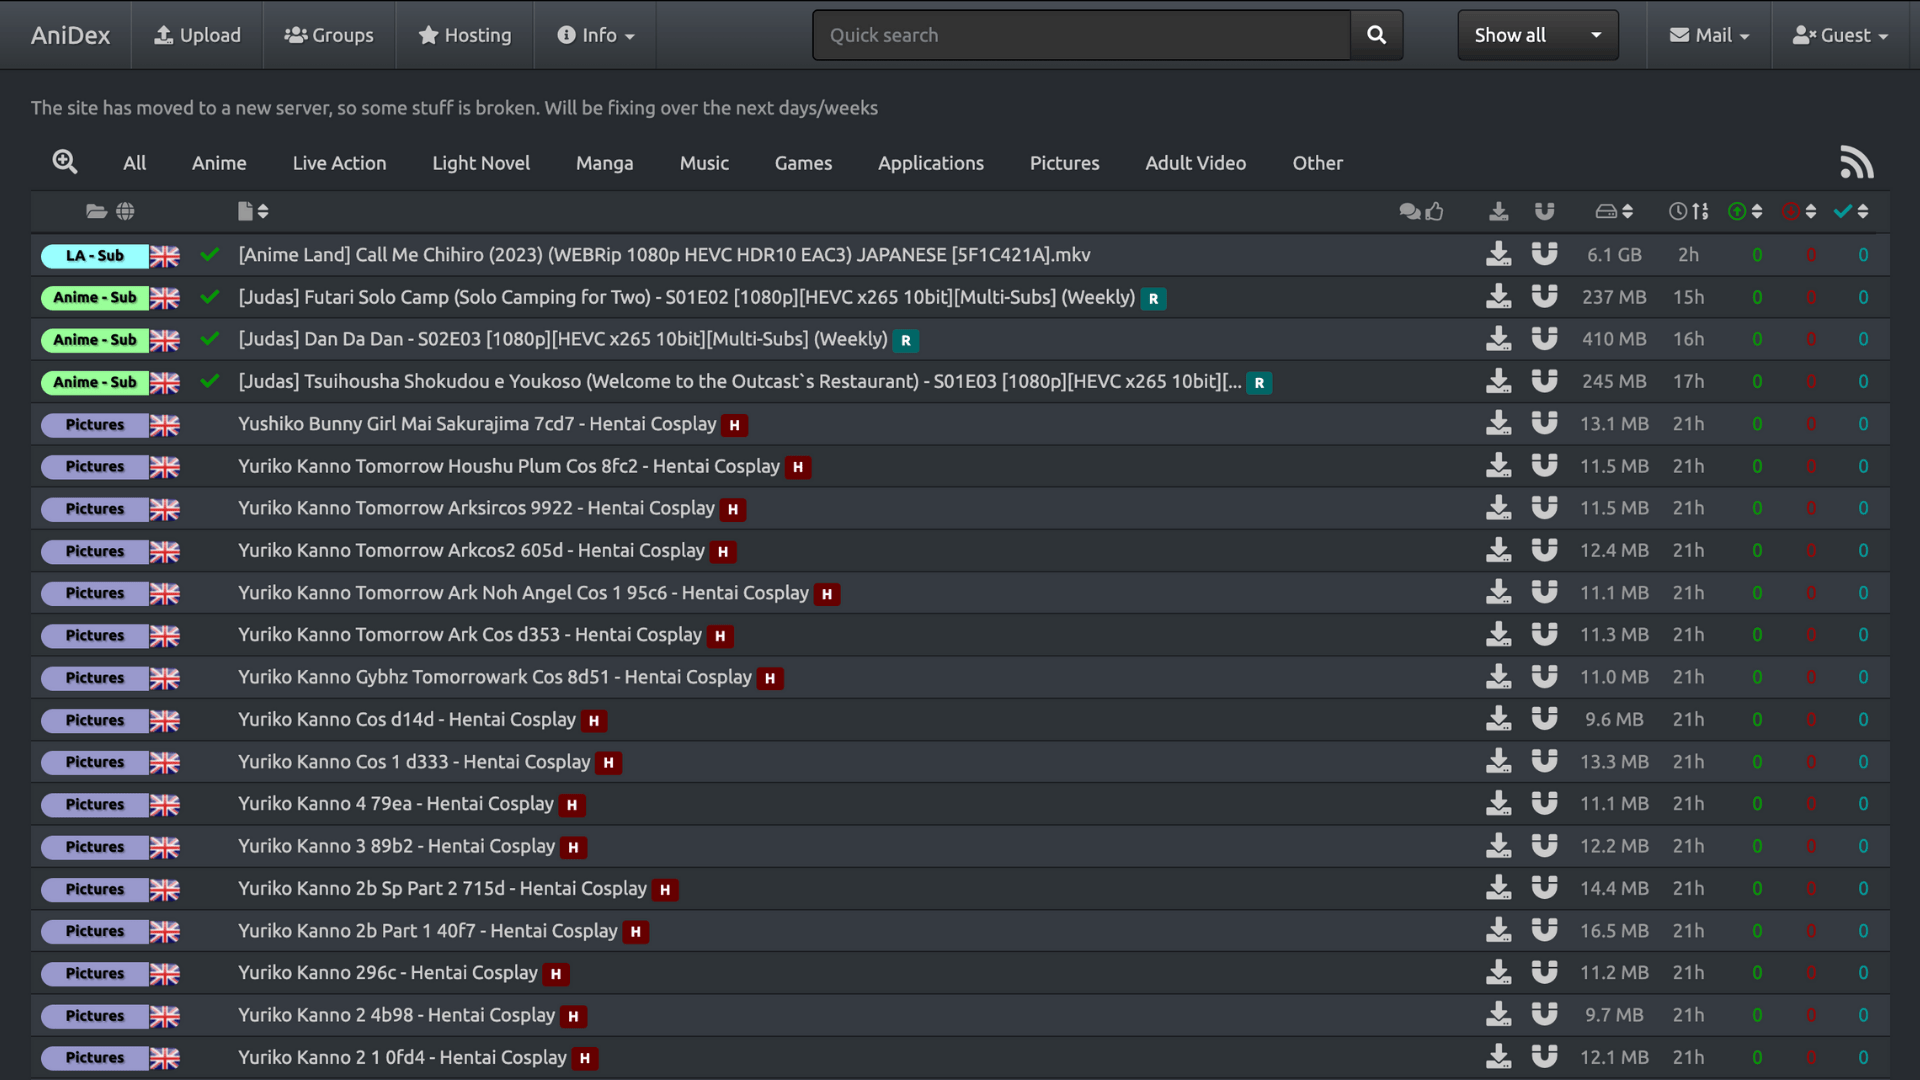Screen dimensions: 1920x1080
Task: Click the quick search submit button
Action: (1376, 35)
